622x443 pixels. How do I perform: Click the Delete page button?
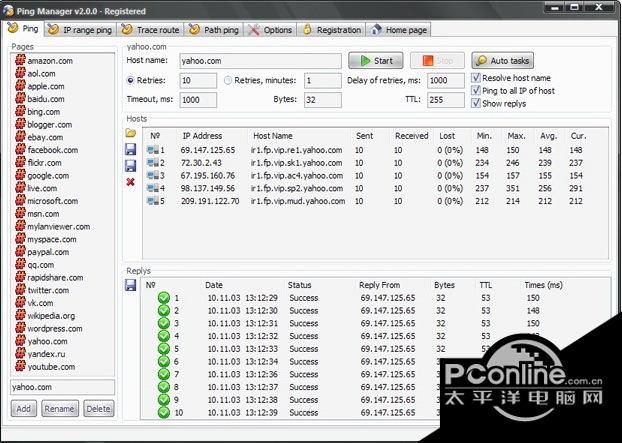click(x=99, y=408)
